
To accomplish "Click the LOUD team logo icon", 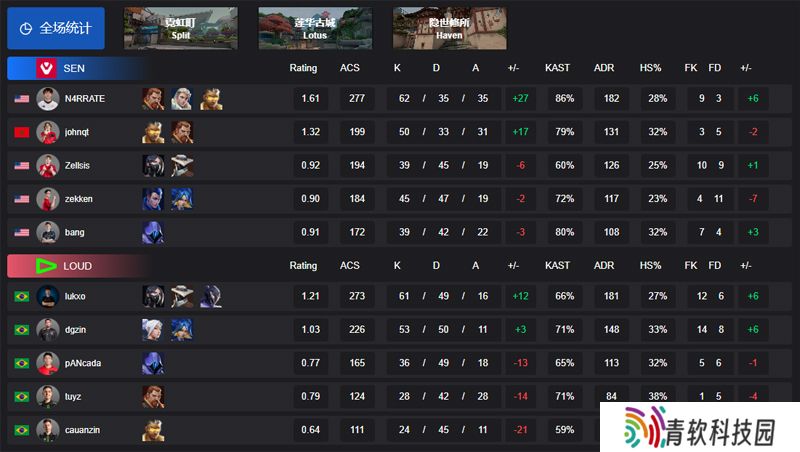I will [46, 266].
